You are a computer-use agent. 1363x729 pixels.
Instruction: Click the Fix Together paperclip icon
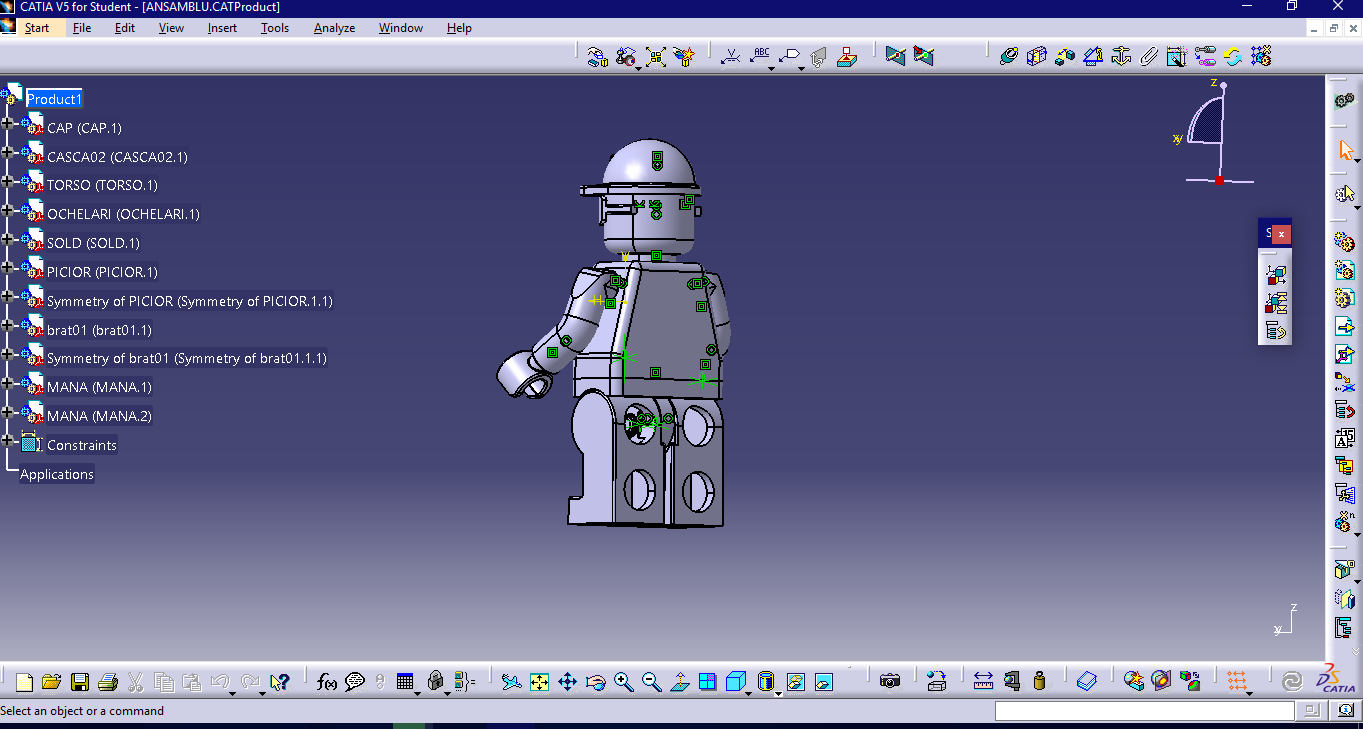[x=1148, y=56]
